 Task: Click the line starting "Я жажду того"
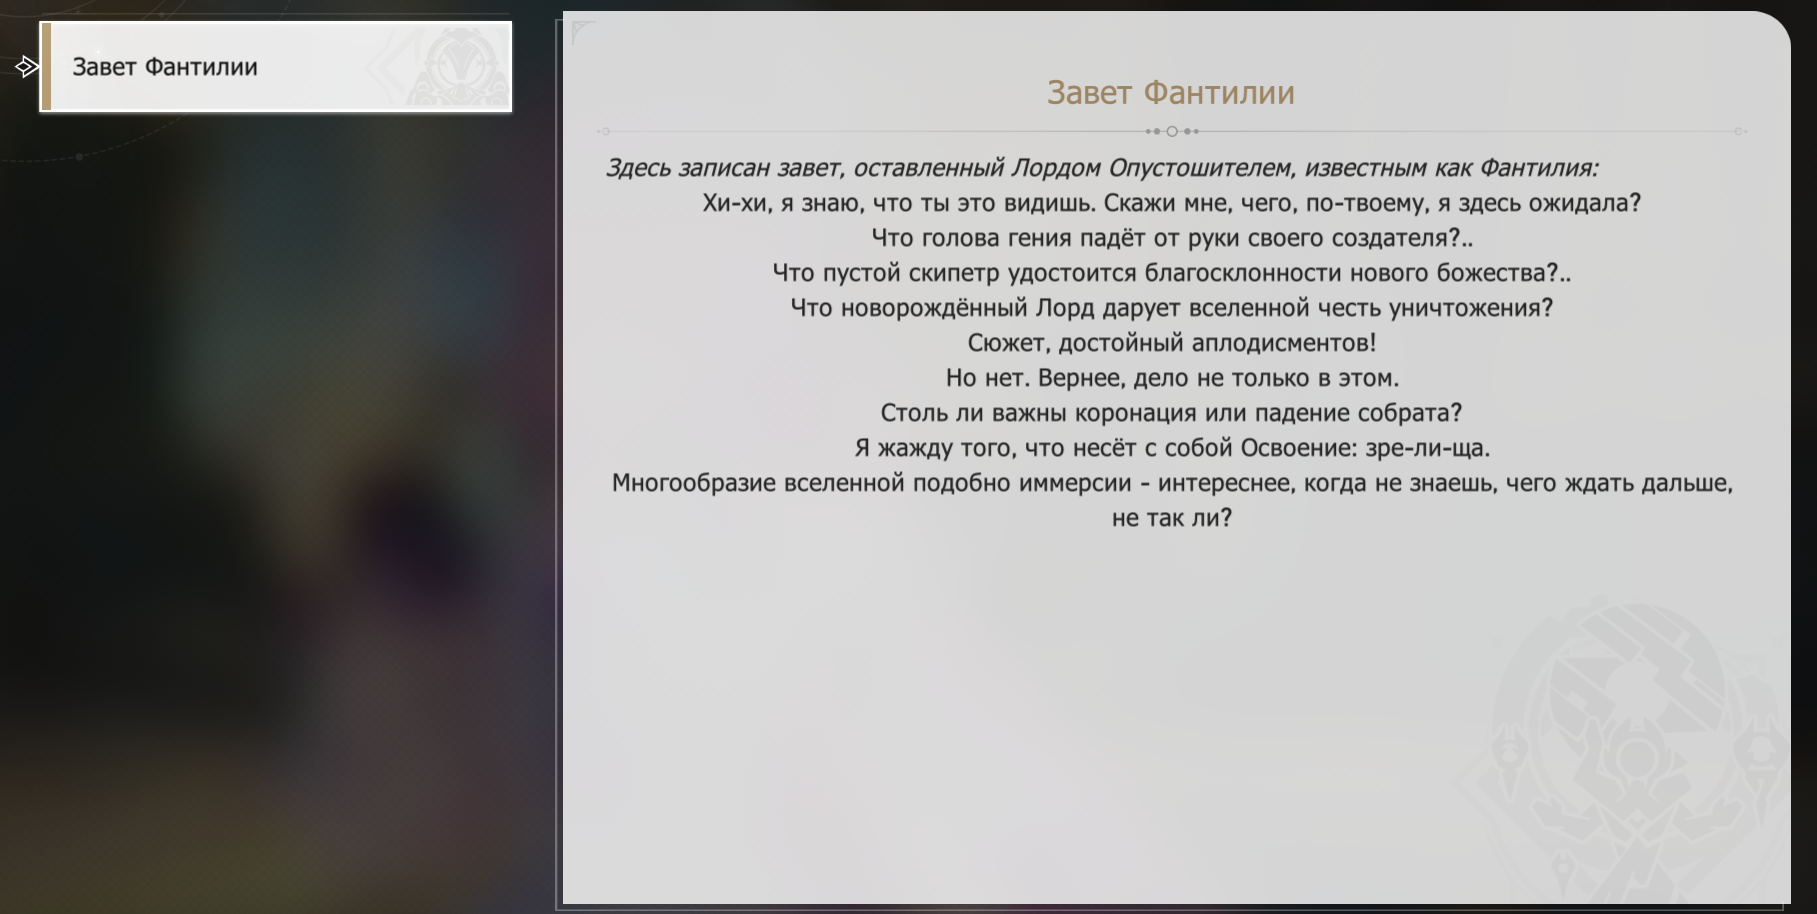1172,448
